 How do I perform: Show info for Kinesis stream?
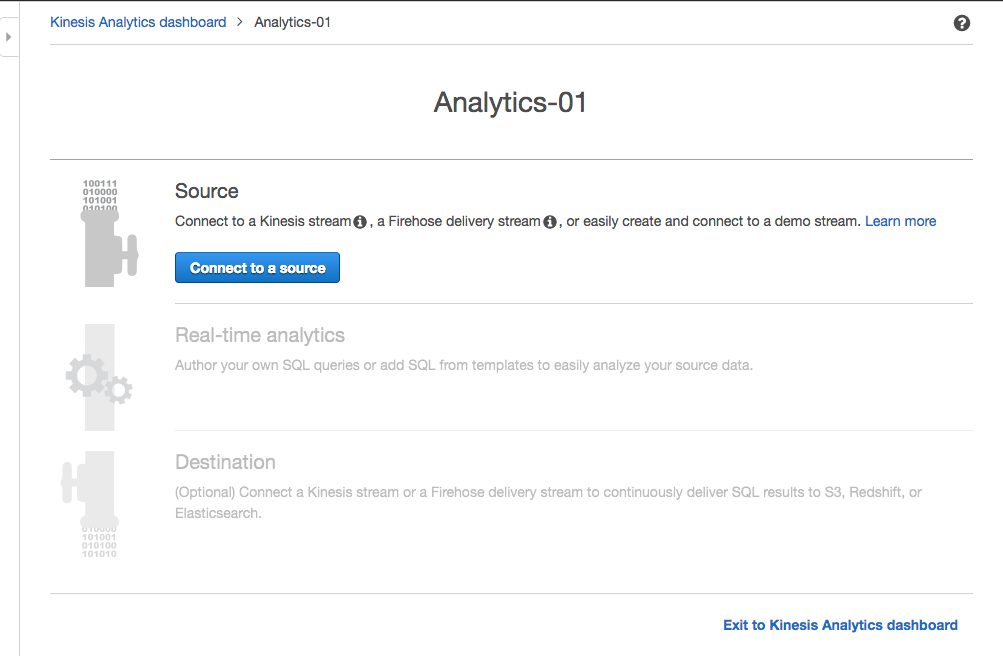360,222
